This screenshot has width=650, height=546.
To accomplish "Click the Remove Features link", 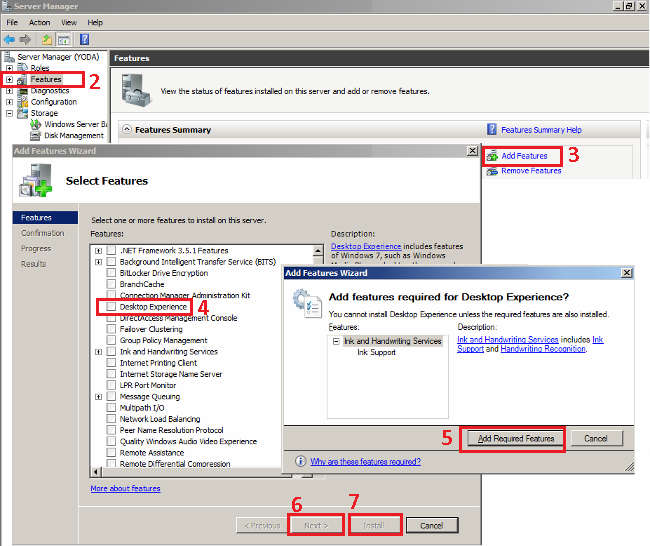I will 531,171.
